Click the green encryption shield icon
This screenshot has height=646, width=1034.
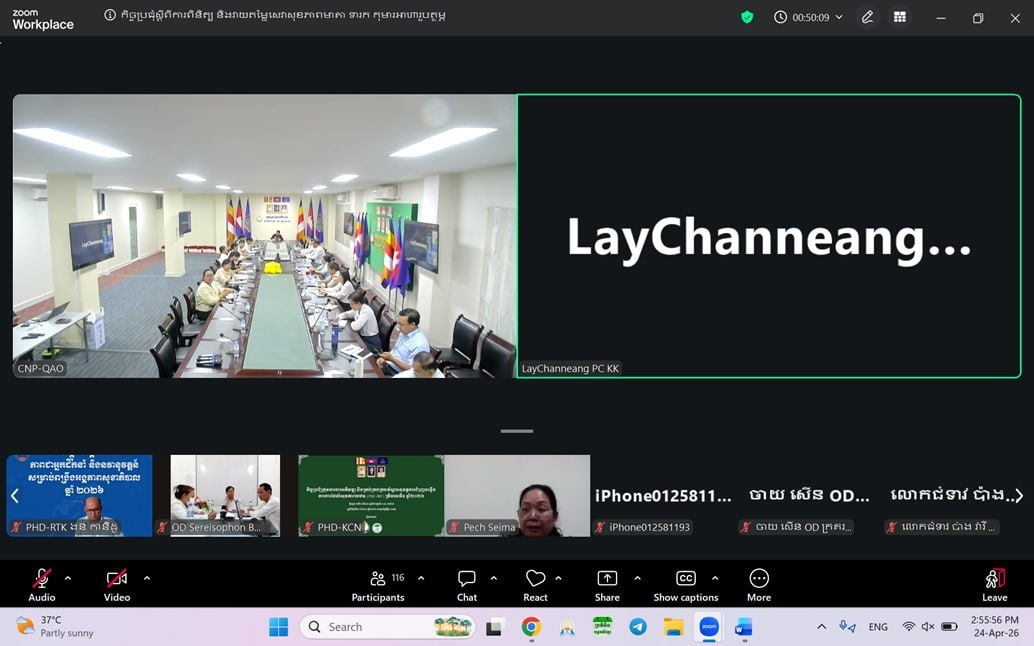[x=747, y=17]
